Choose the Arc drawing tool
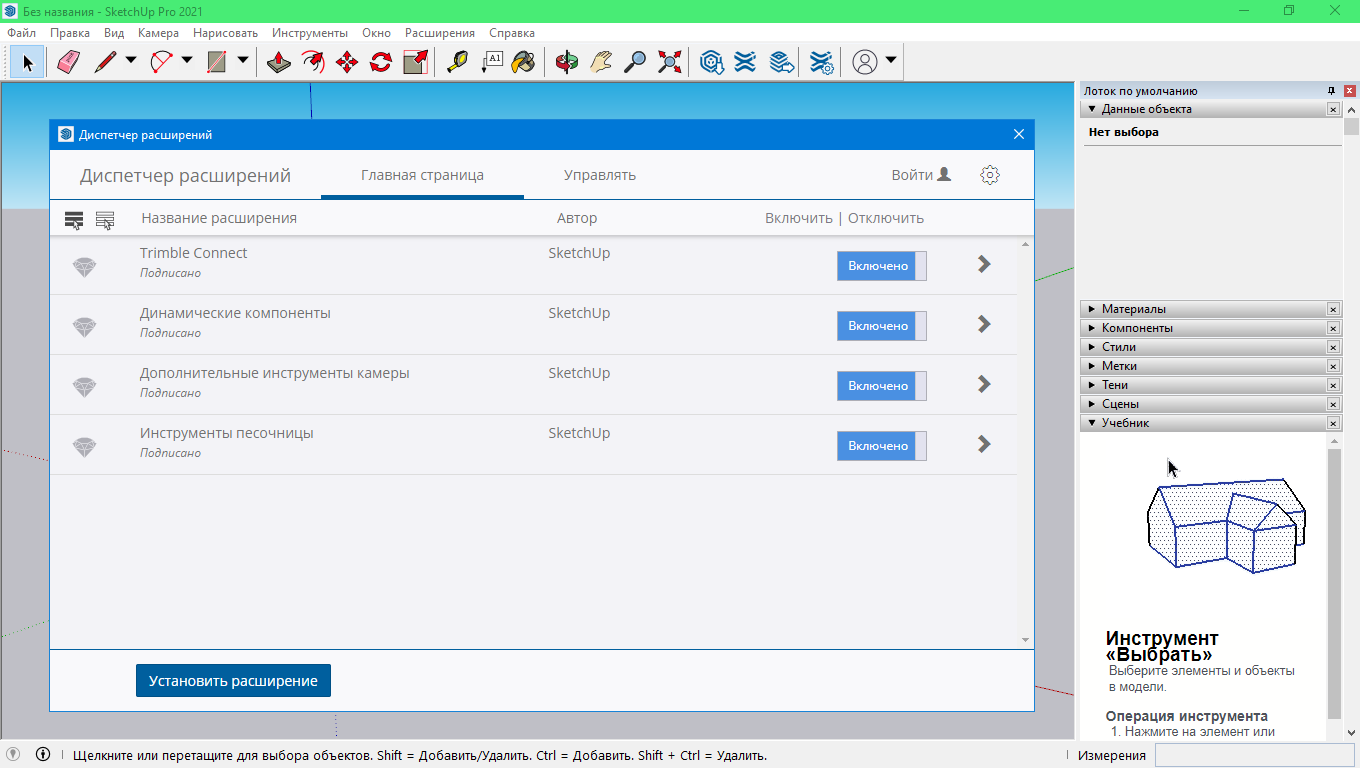 pyautogui.click(x=161, y=62)
